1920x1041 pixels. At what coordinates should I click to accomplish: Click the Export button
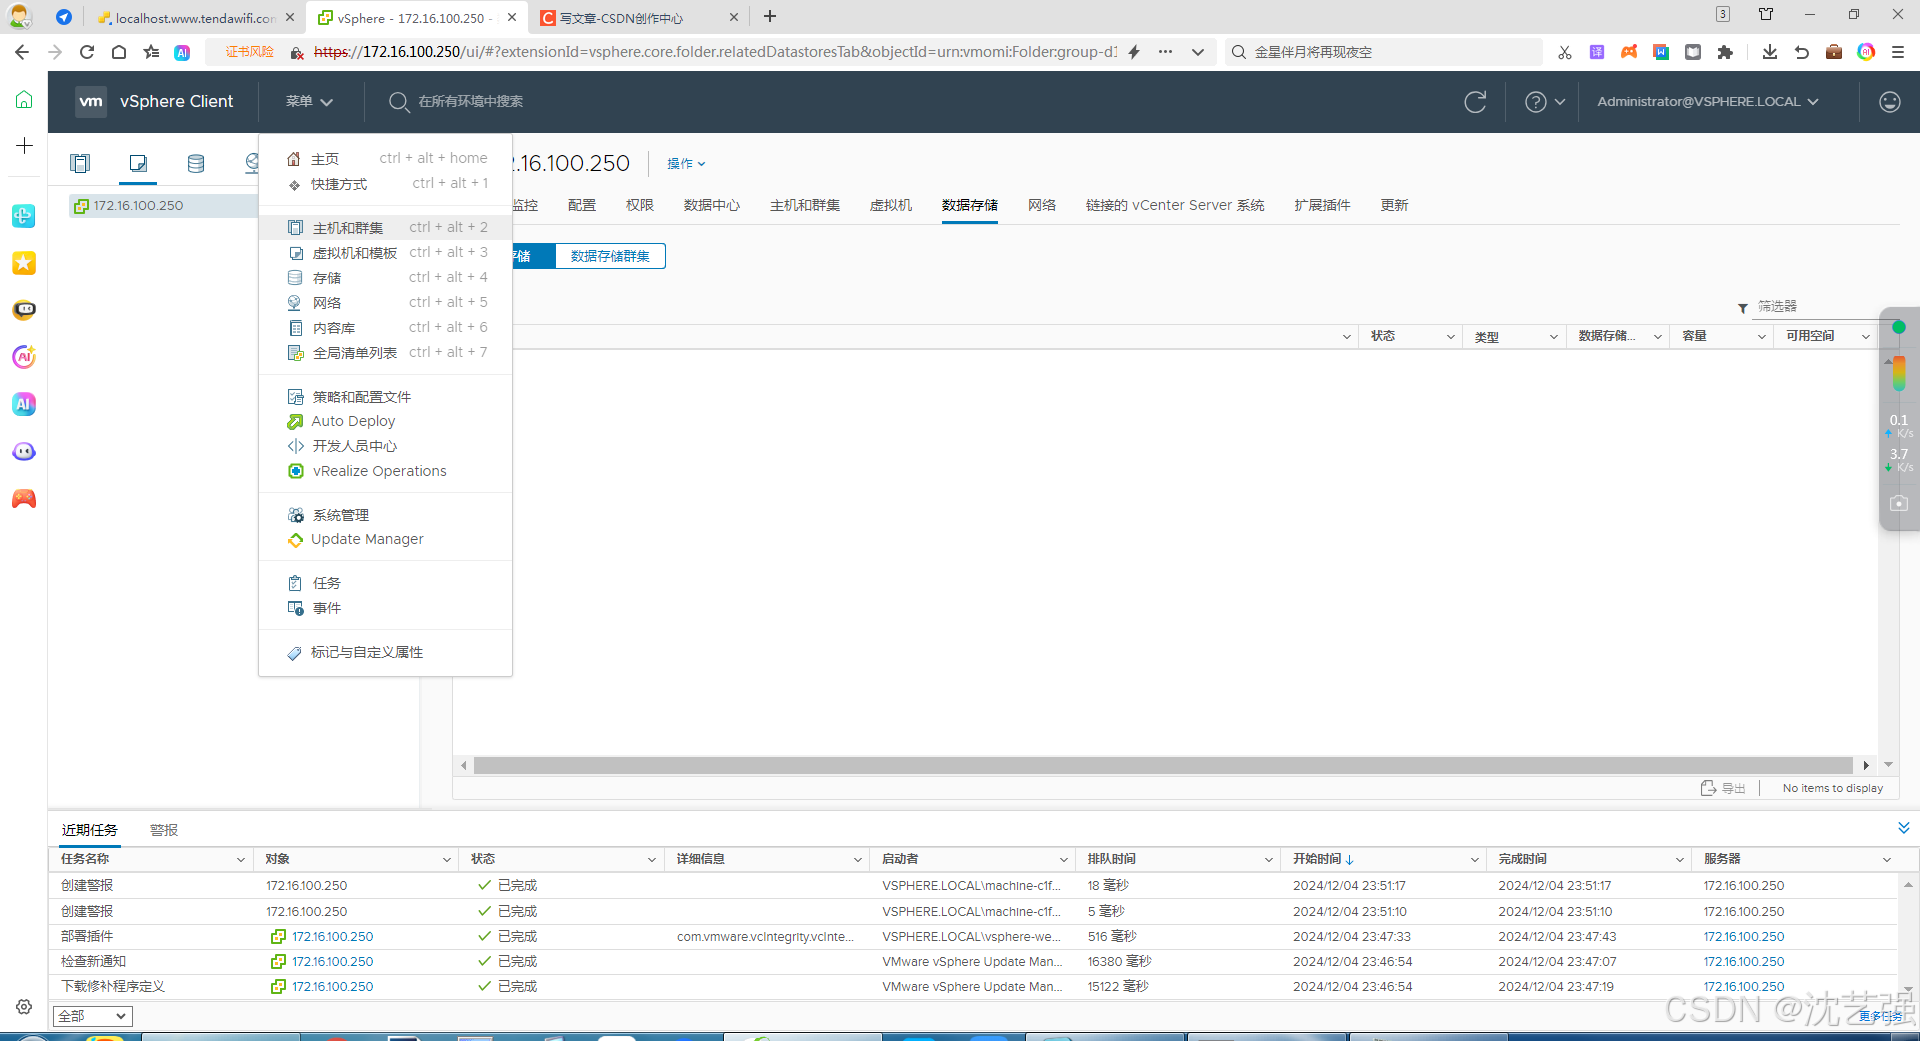[x=1723, y=788]
